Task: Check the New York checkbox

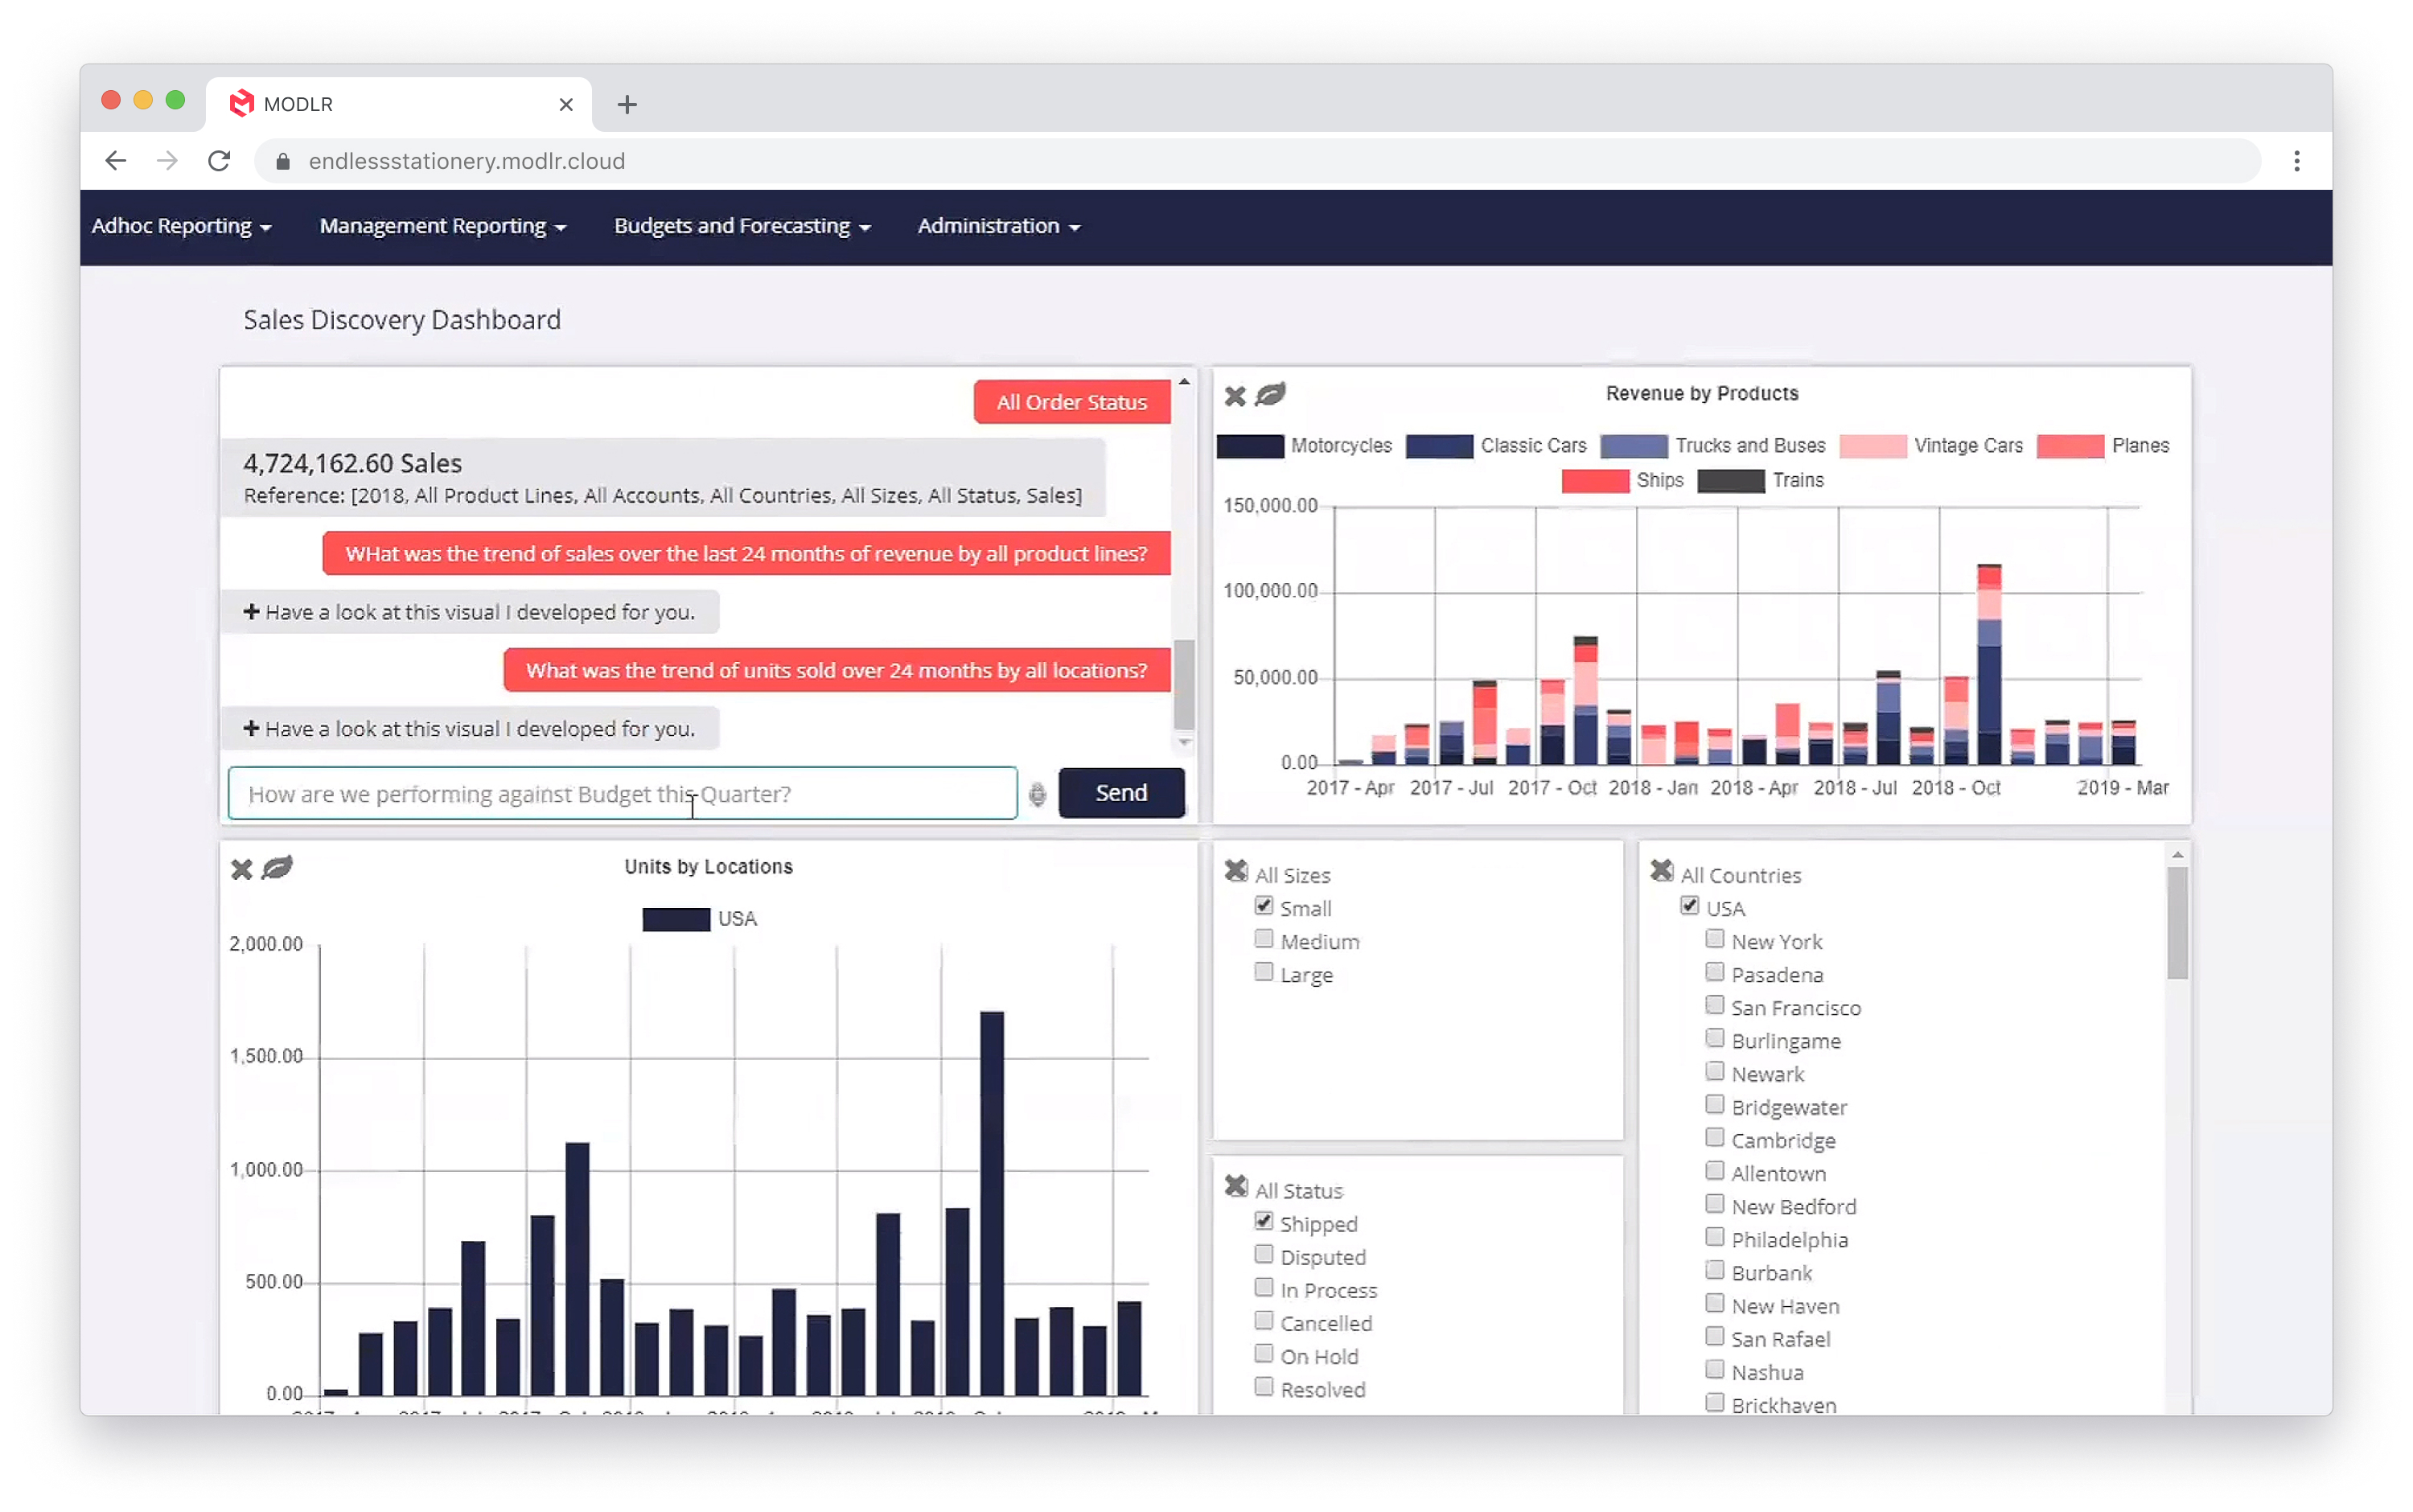Action: click(1715, 939)
